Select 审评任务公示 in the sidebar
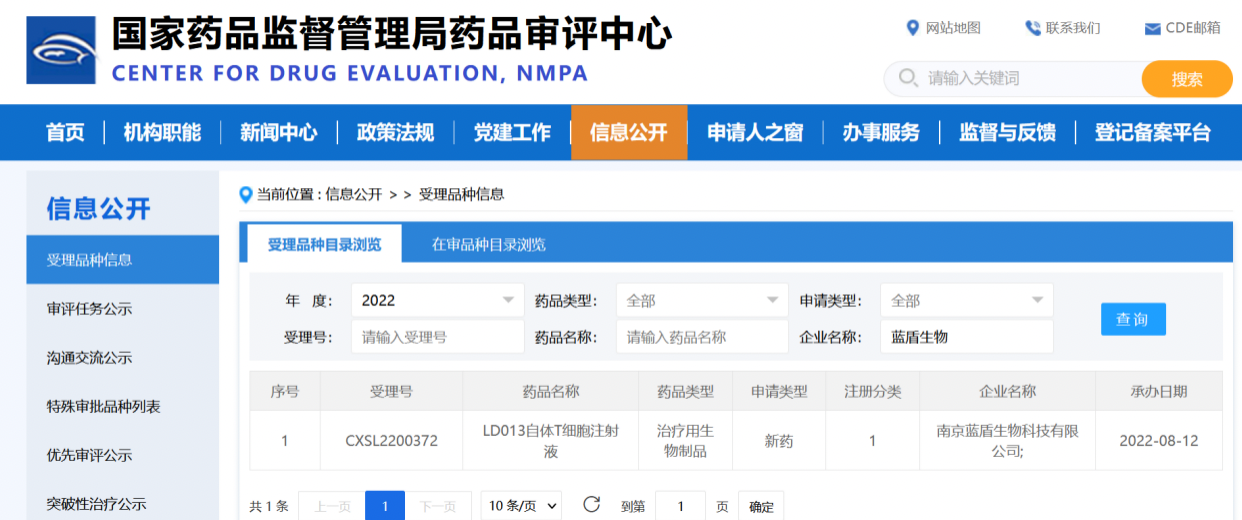 coord(89,309)
